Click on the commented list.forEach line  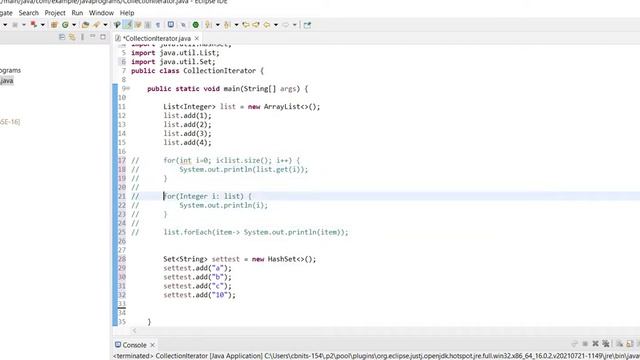click(256, 232)
